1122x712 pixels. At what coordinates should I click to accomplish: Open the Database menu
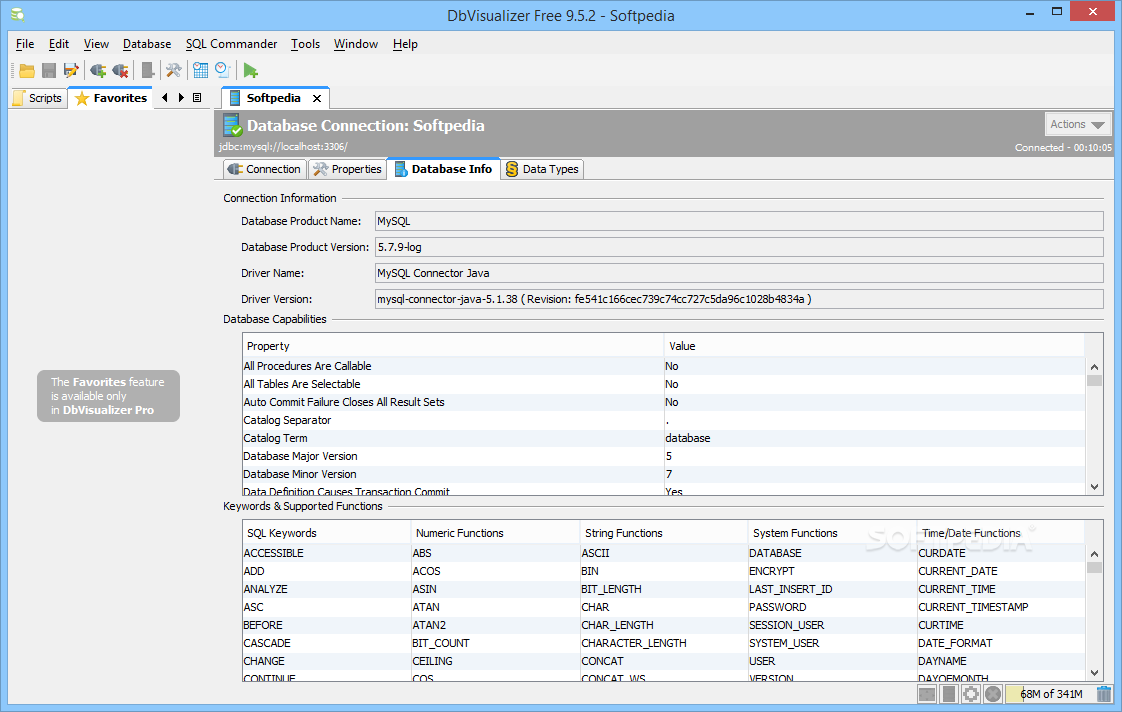pos(147,44)
